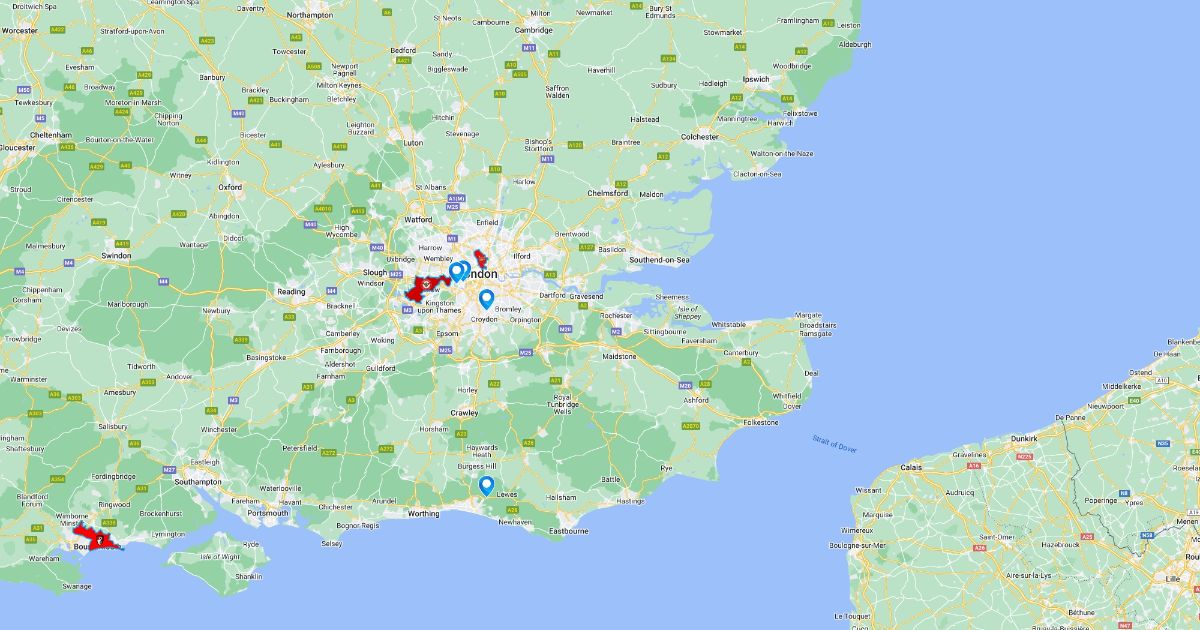Image resolution: width=1200 pixels, height=630 pixels.
Task: Click the front blue pin in central London
Action: [456, 272]
